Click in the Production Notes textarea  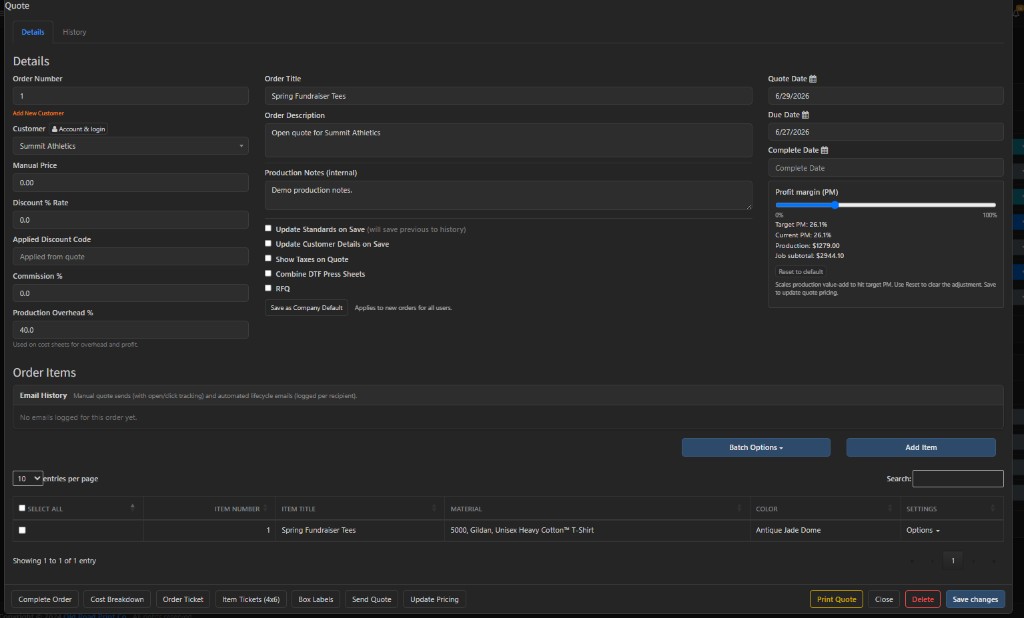pos(508,195)
